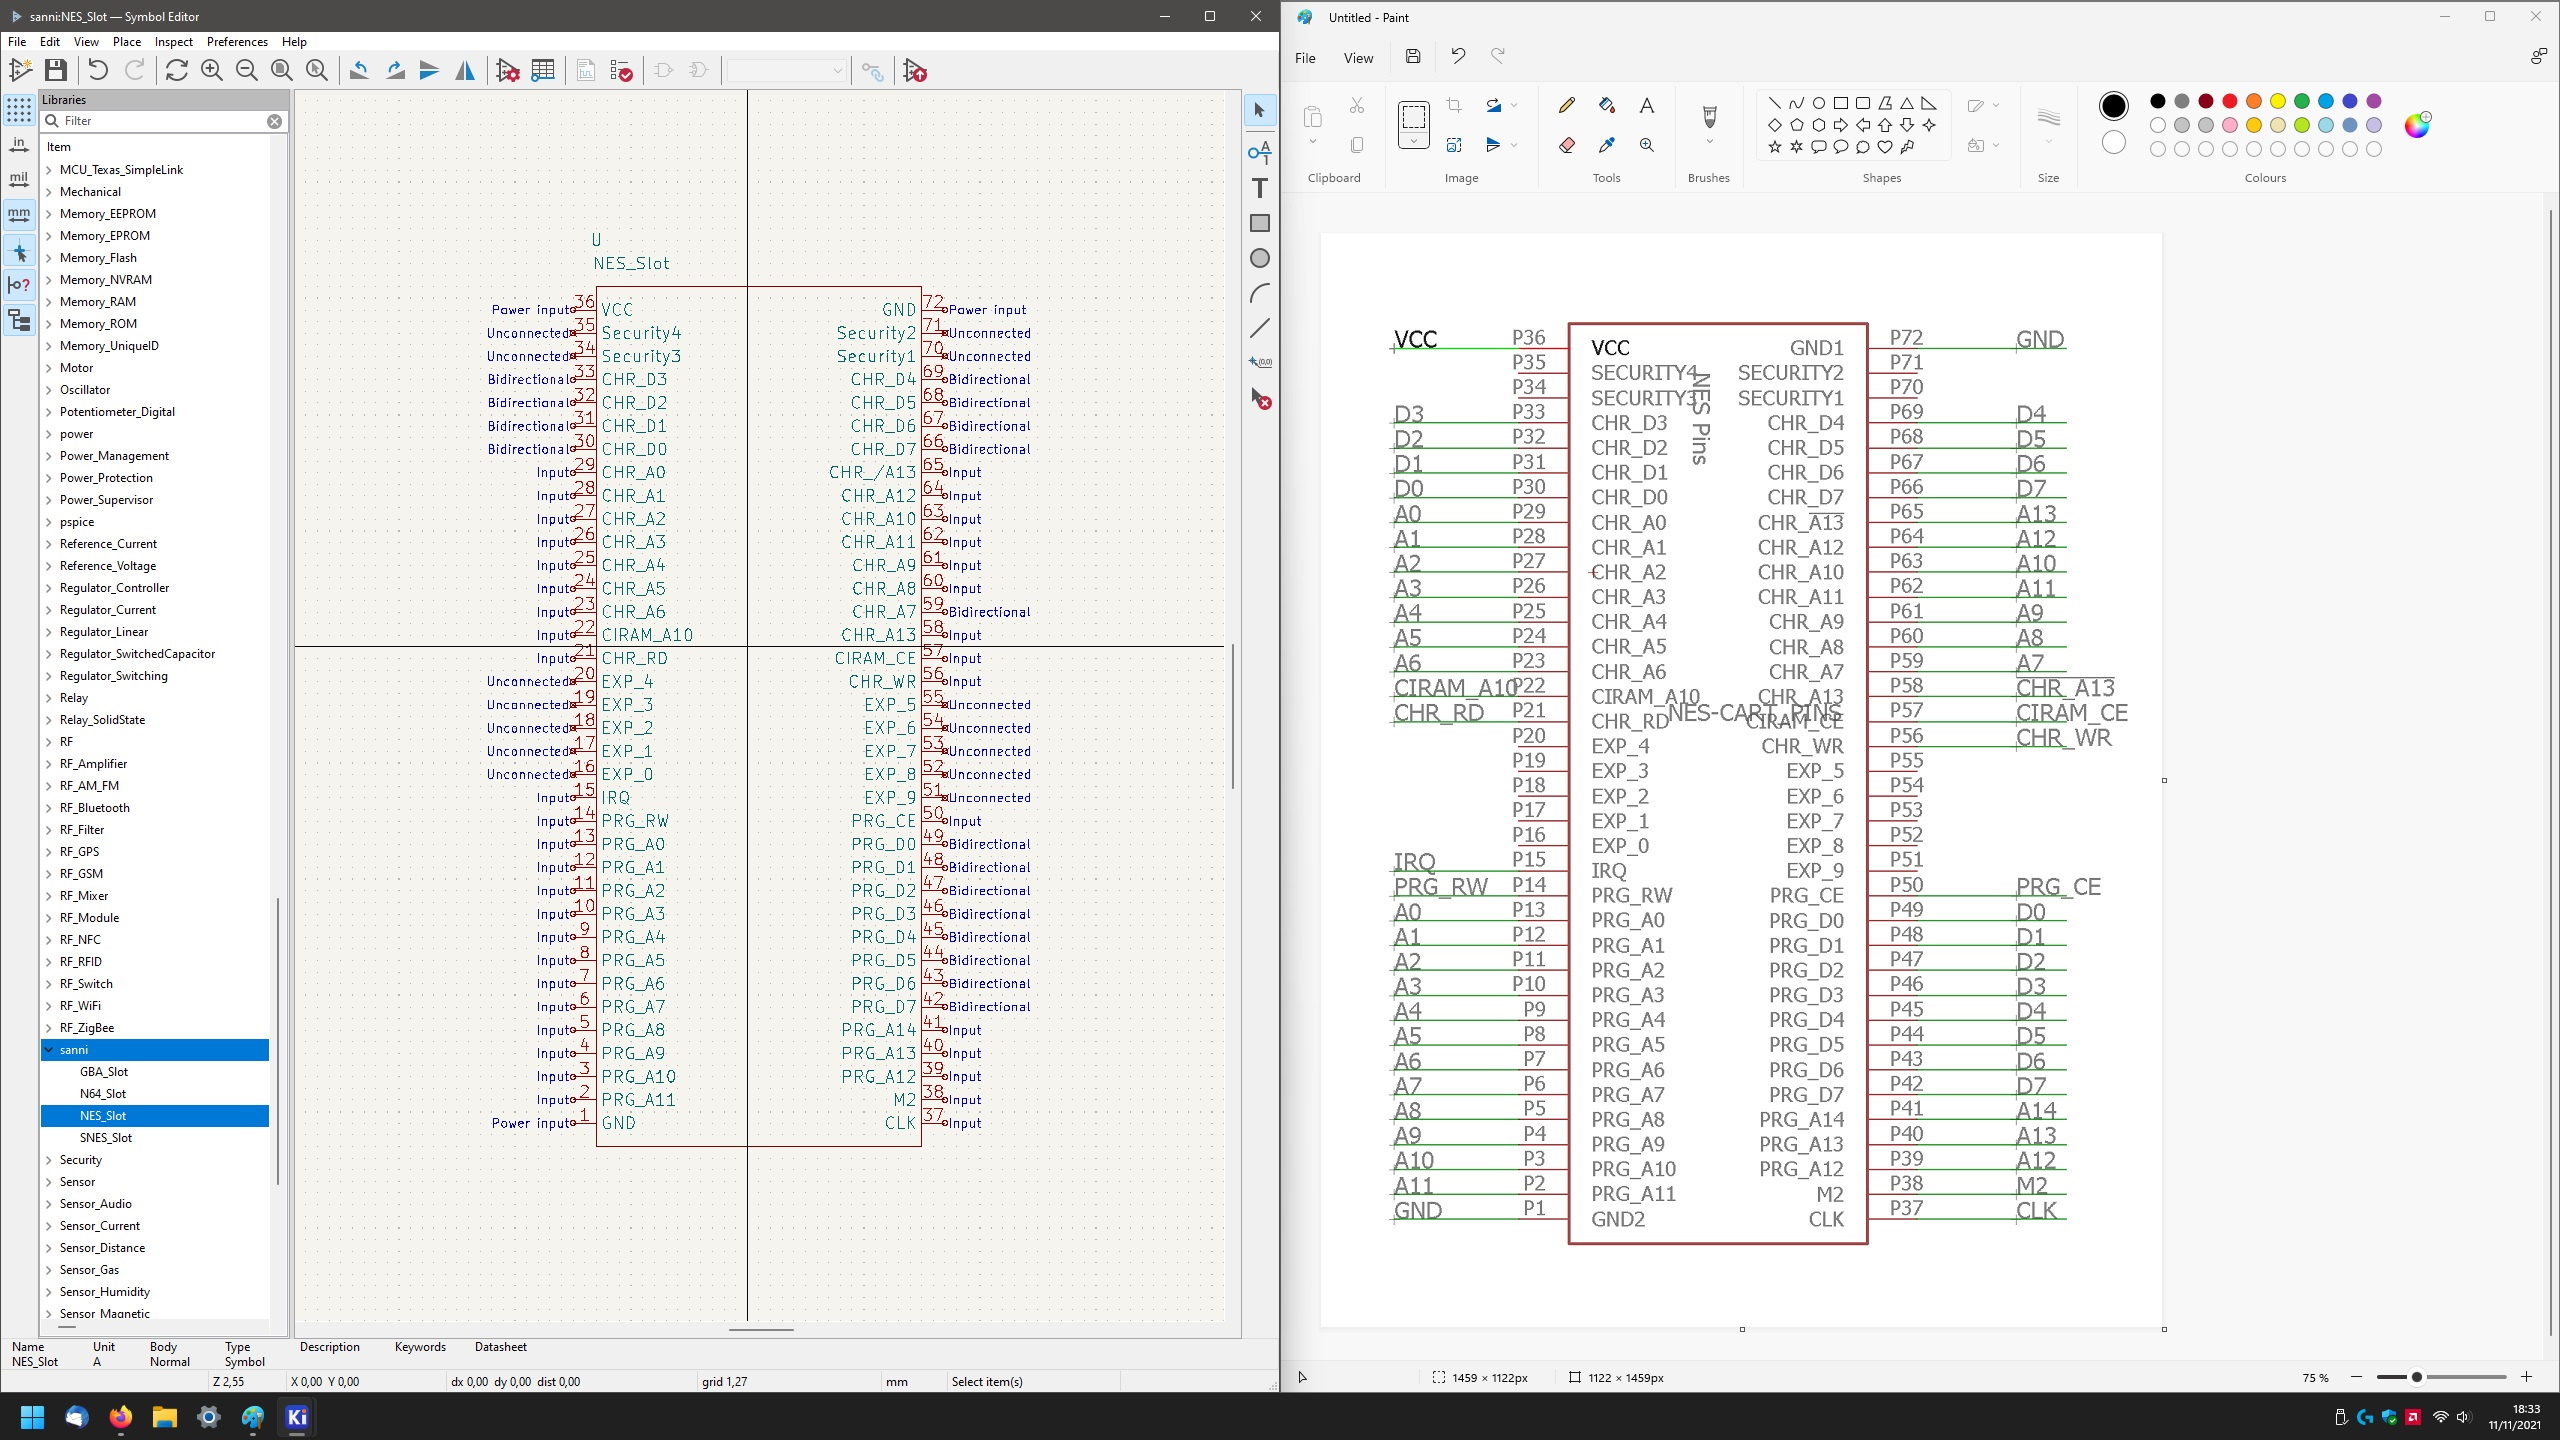Select the Magnifier tool in Paint
Screen dimensions: 2560x1440
[1646, 145]
